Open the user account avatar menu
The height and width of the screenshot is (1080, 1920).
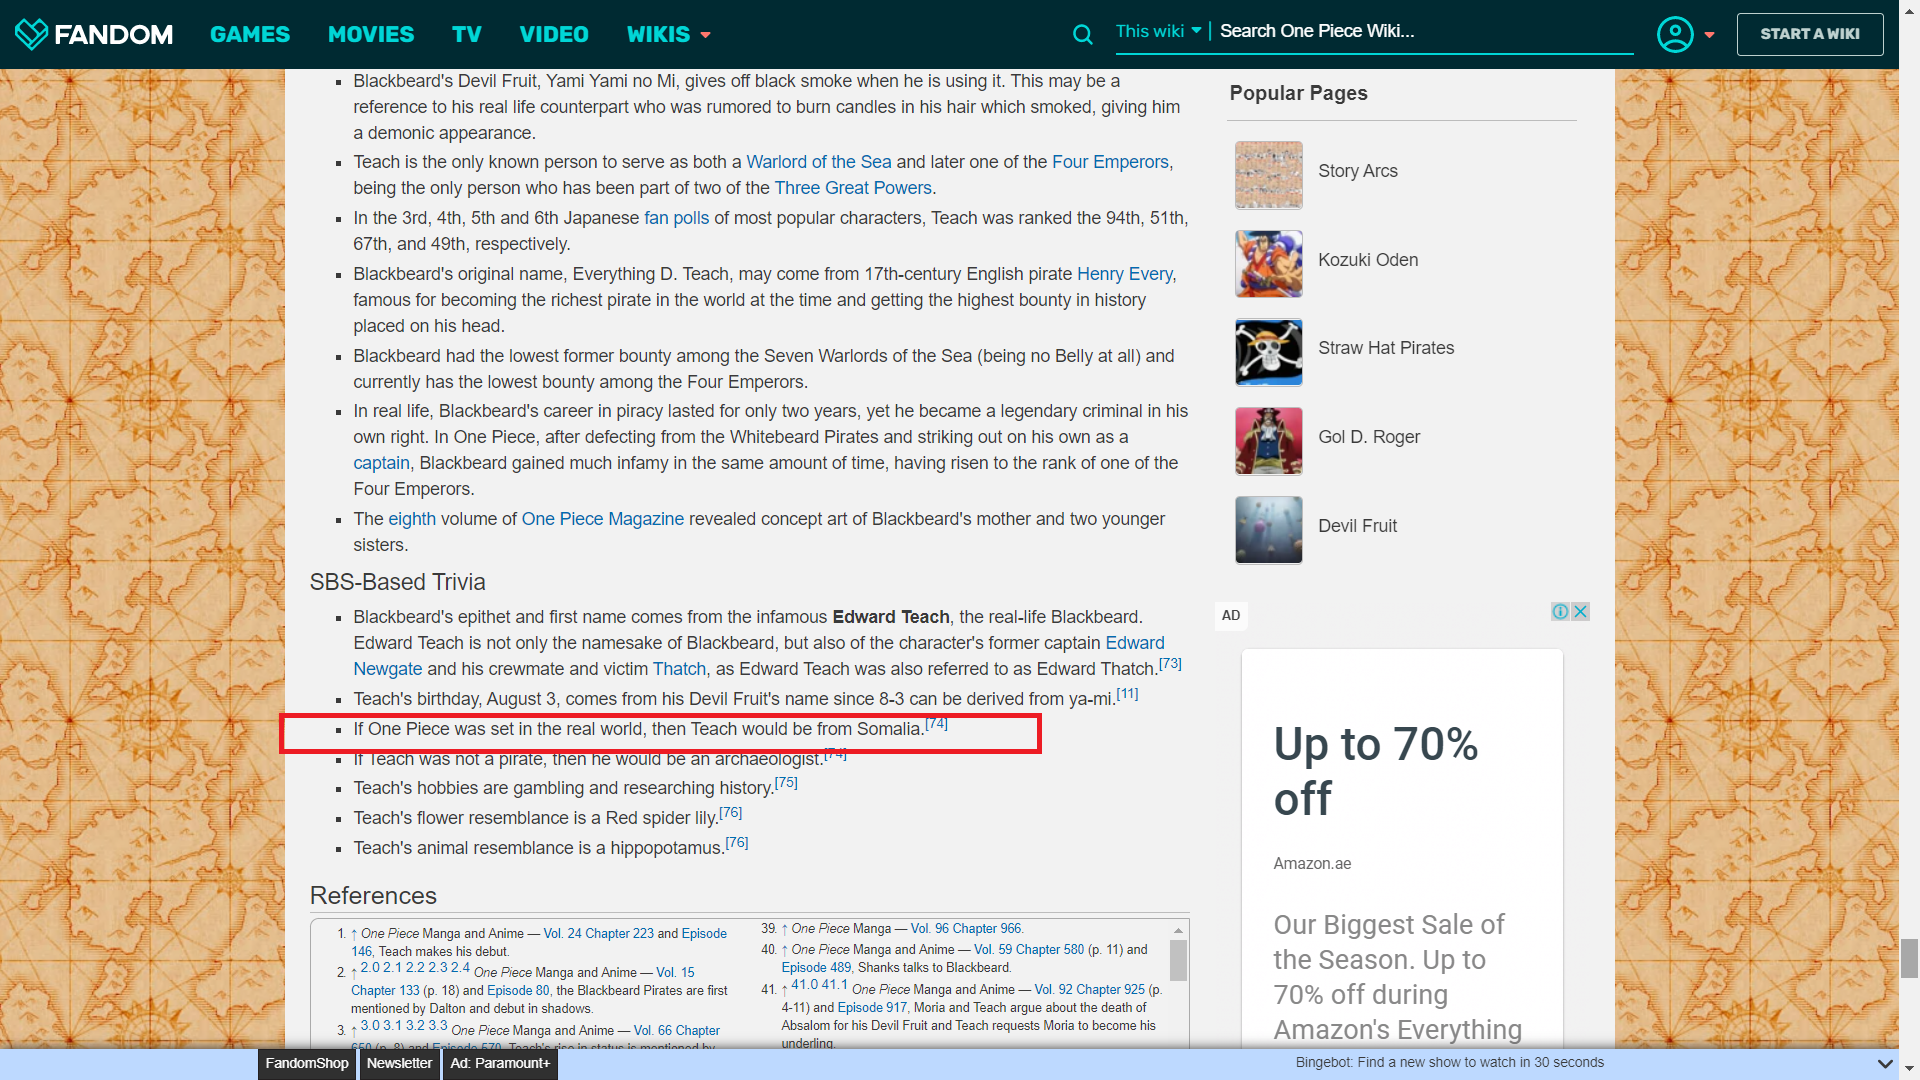pos(1675,34)
